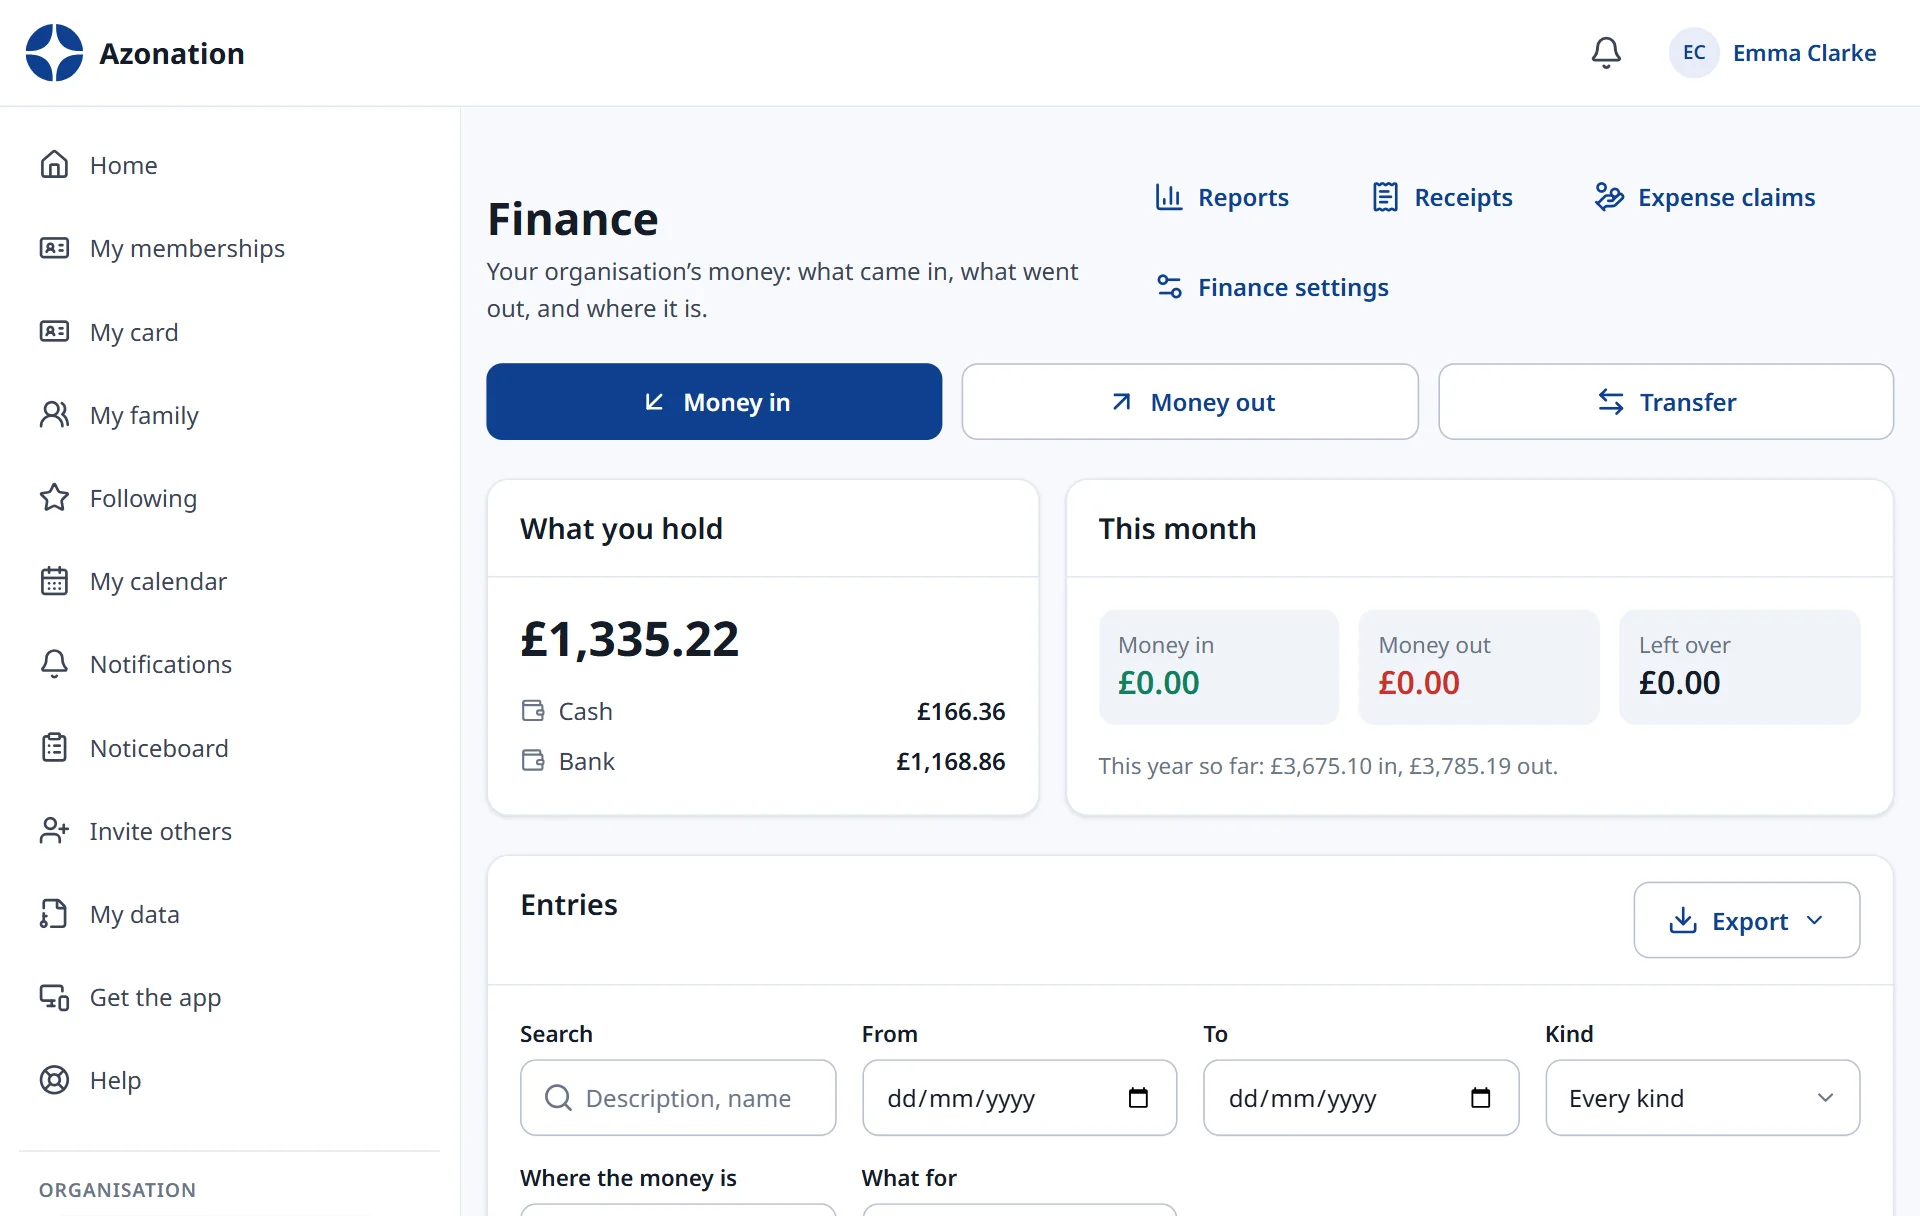
Task: Click the Money in button
Action: click(x=714, y=402)
